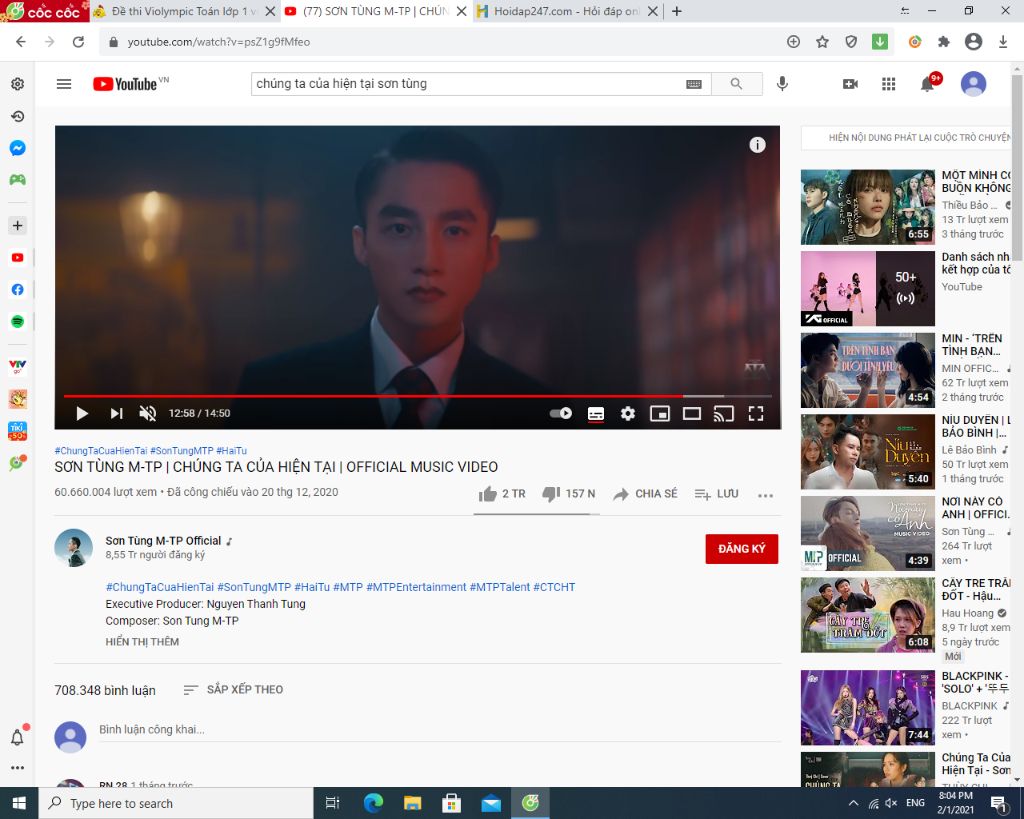The image size is (1024, 819).
Task: Click the Bình luận công khai comment field
Action: pos(440,730)
